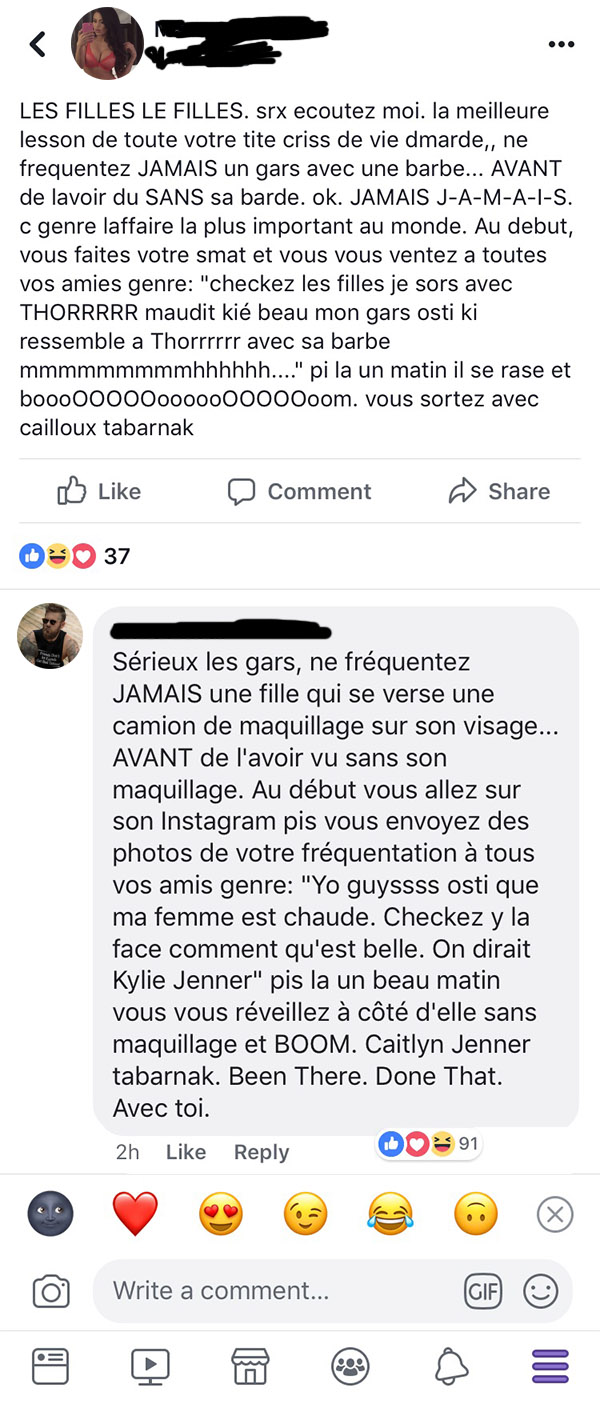
Task: Open the post author's profile picture
Action: (107, 43)
